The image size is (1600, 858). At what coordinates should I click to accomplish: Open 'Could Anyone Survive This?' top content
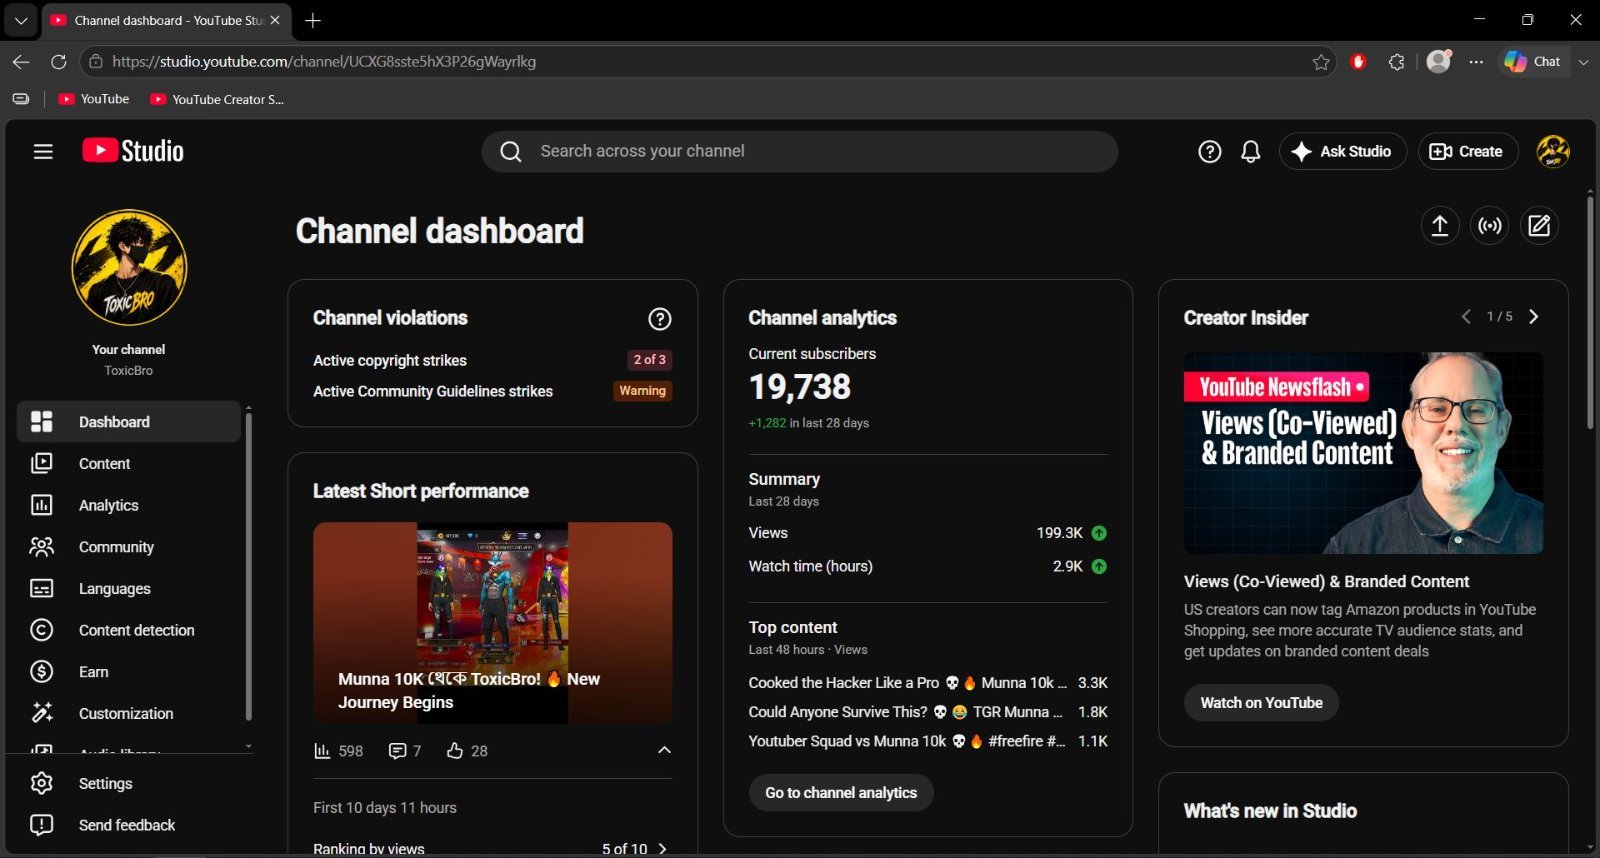pyautogui.click(x=928, y=712)
